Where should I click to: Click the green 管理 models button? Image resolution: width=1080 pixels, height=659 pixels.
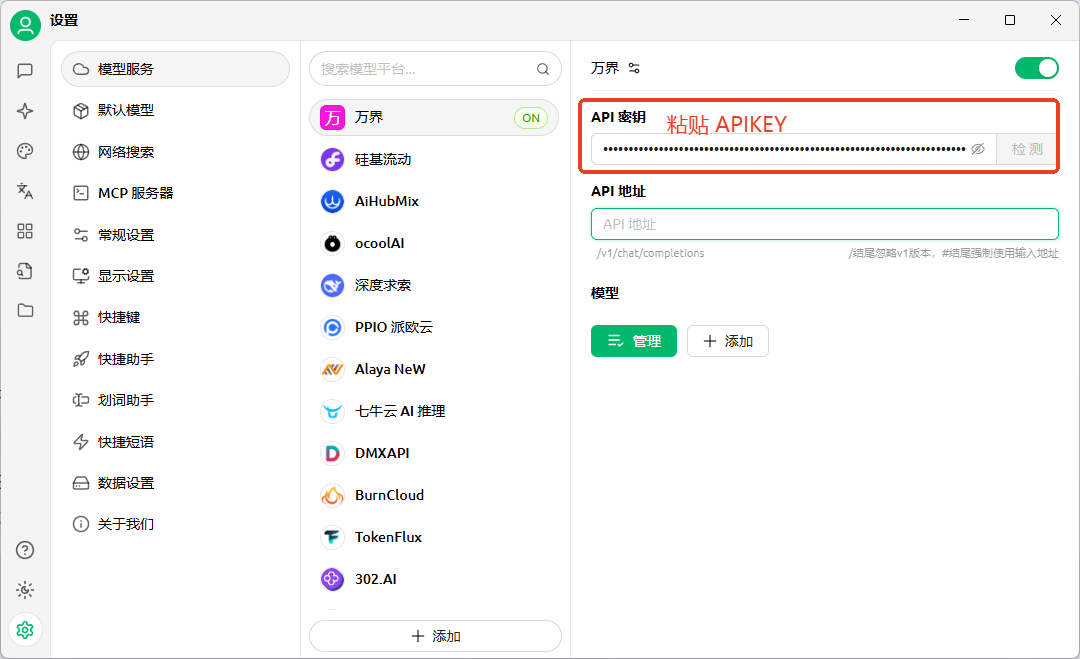pos(634,341)
